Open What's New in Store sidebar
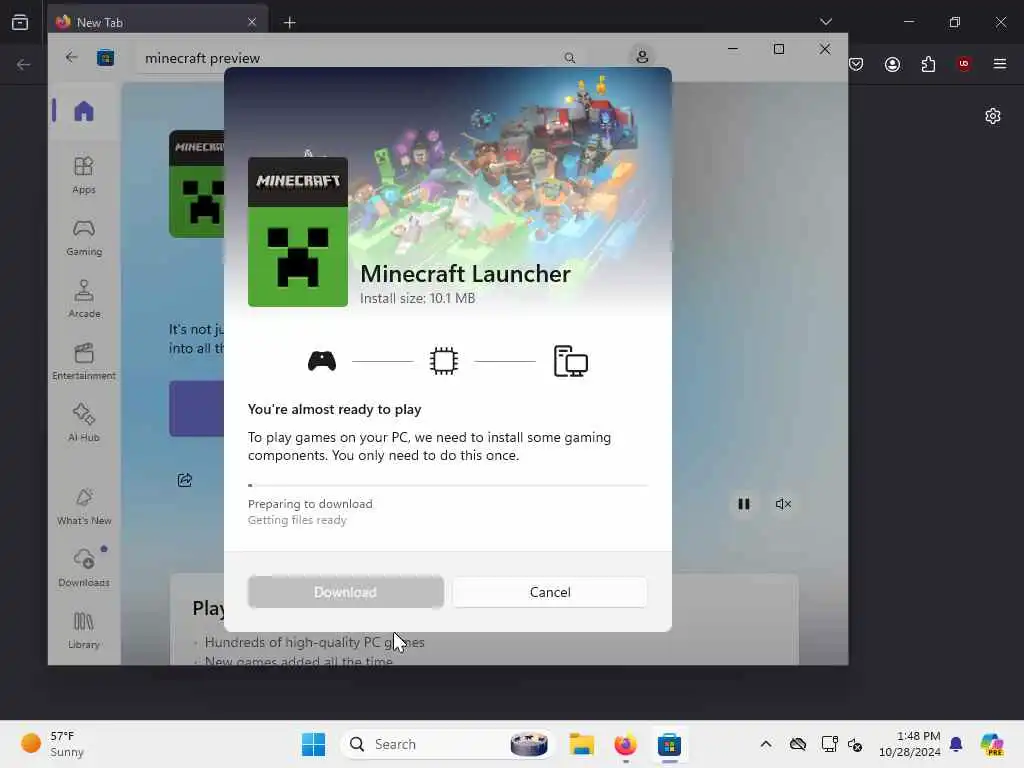 tap(84, 506)
